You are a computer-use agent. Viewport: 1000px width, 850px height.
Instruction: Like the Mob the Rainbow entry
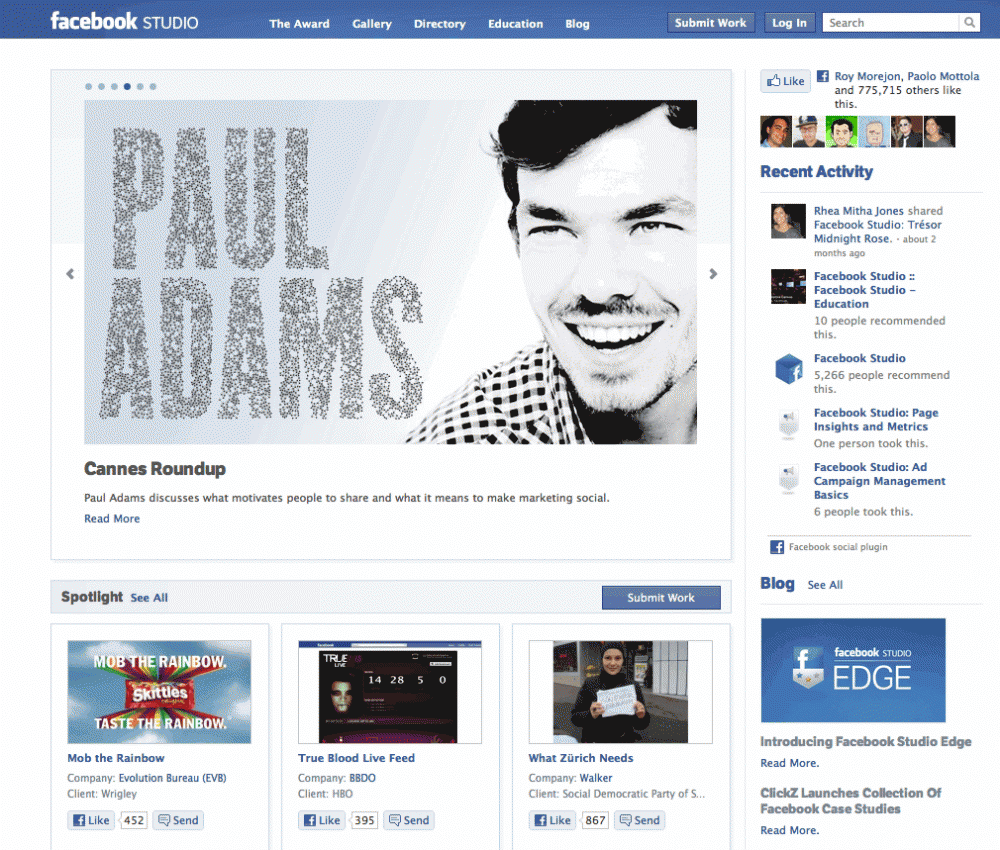(x=91, y=820)
